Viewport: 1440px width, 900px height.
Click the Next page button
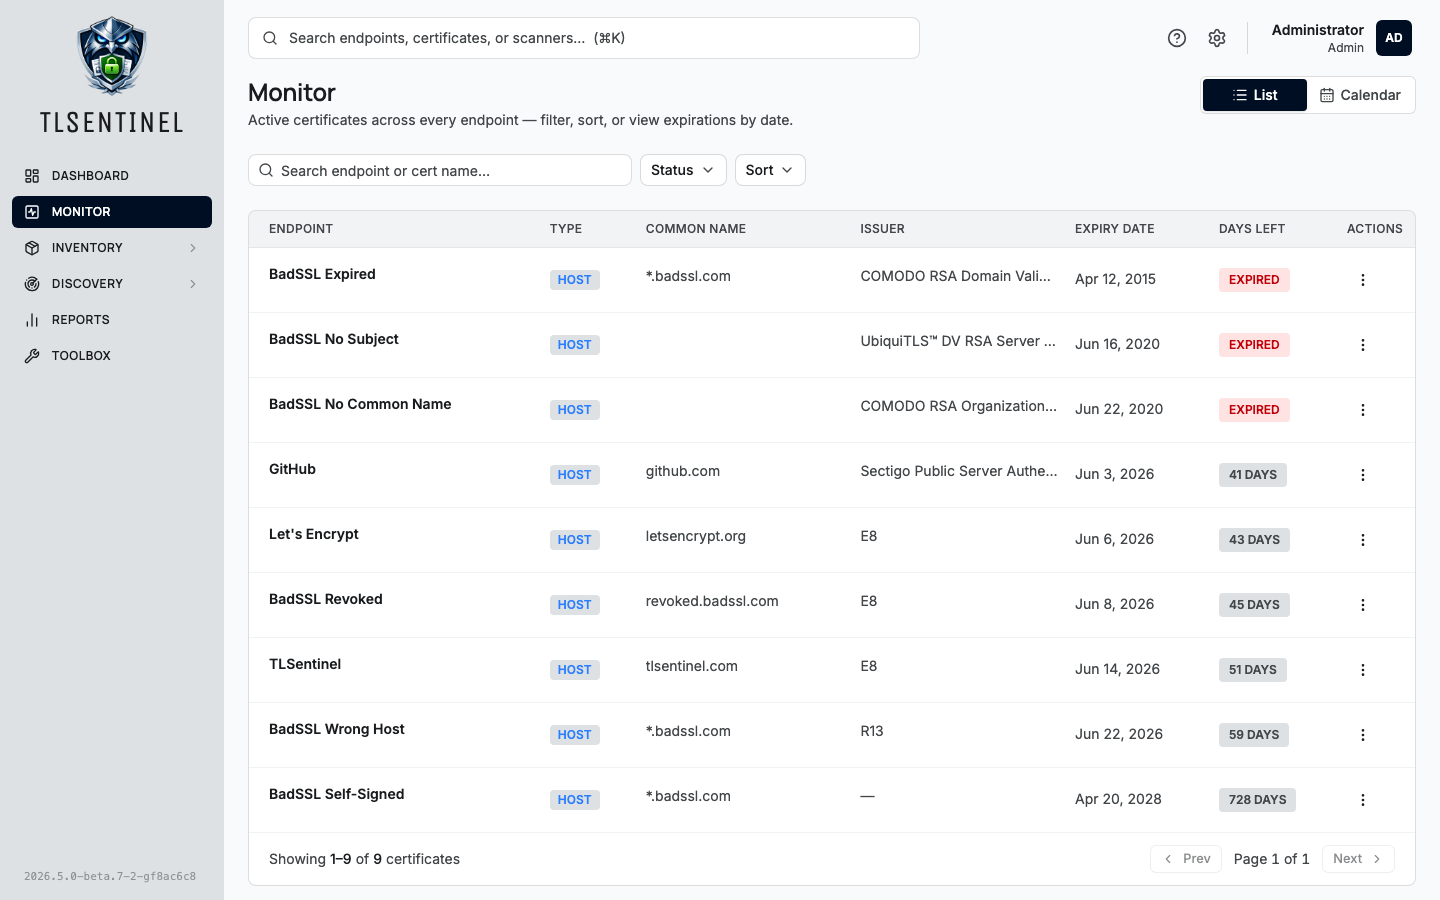pos(1358,859)
